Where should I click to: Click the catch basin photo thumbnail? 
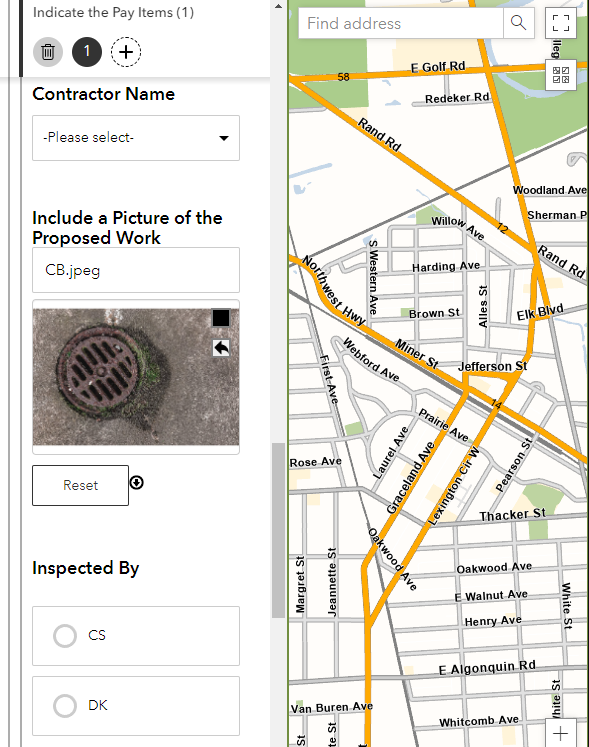tap(136, 377)
